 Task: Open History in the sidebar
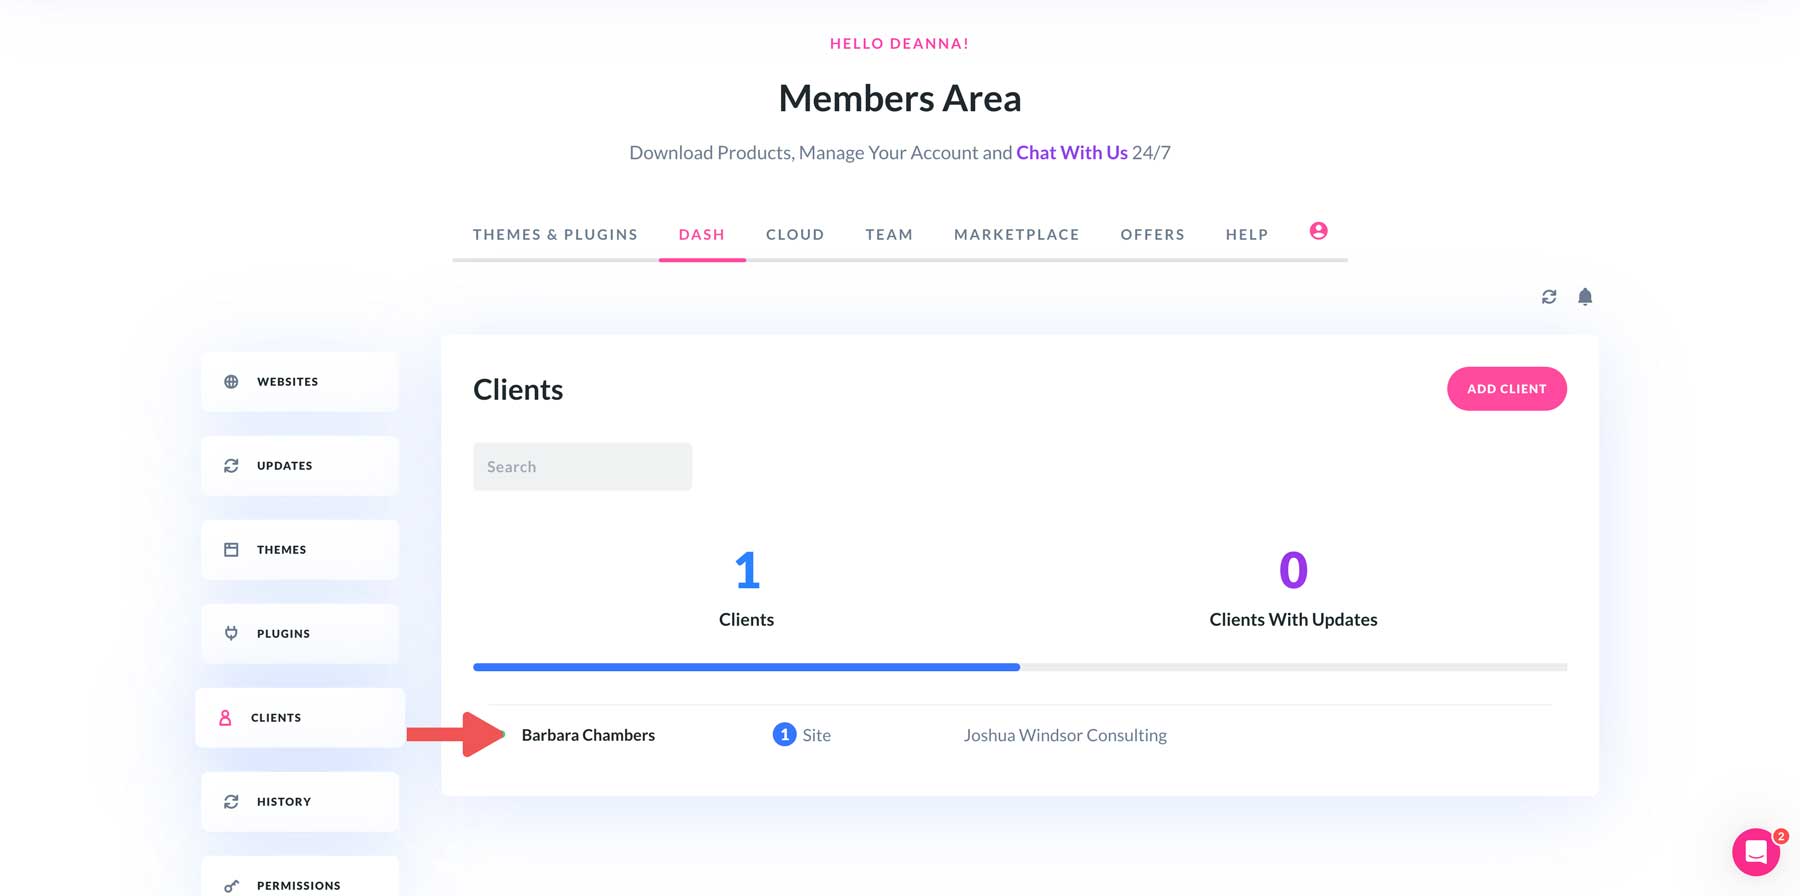pos(300,802)
